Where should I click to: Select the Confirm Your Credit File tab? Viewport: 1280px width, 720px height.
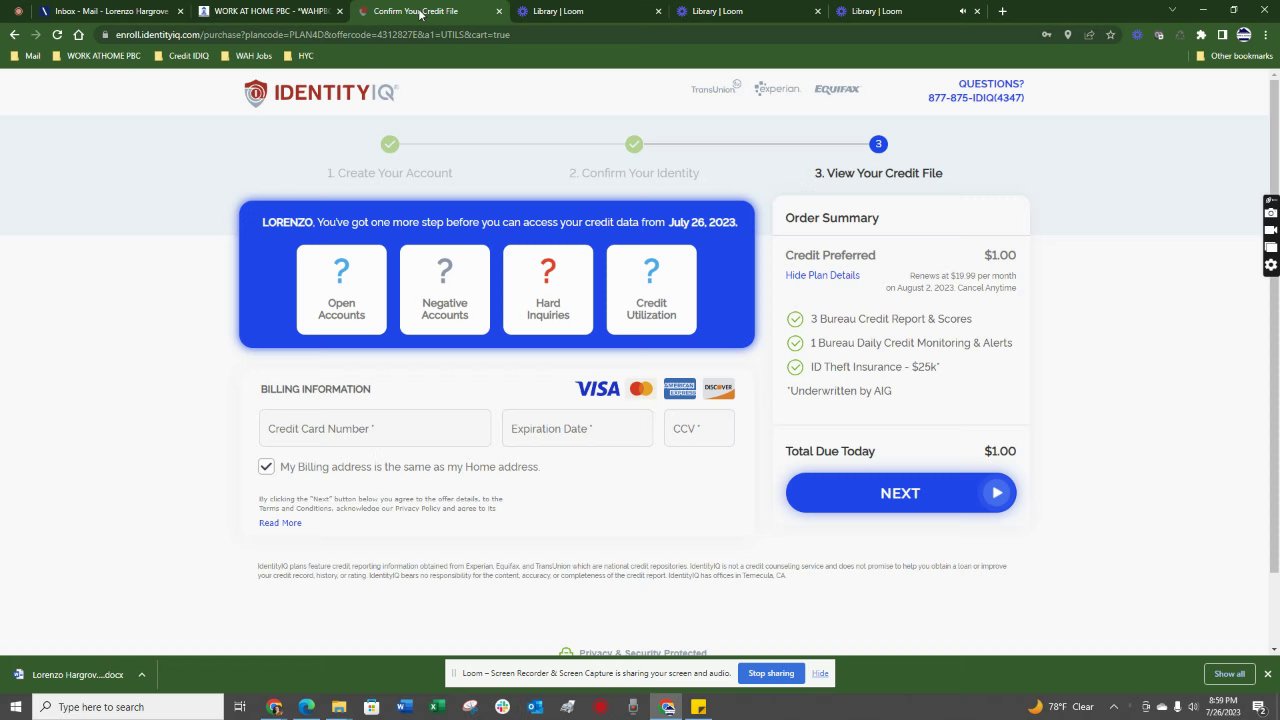pyautogui.click(x=415, y=11)
